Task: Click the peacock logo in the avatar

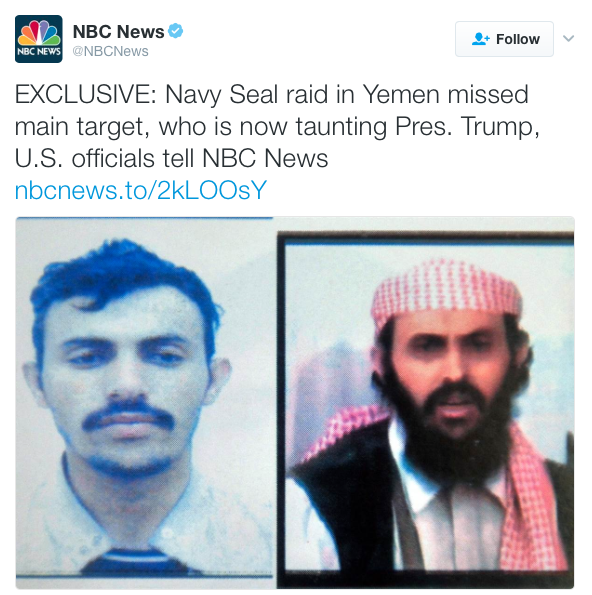Action: 39,33
